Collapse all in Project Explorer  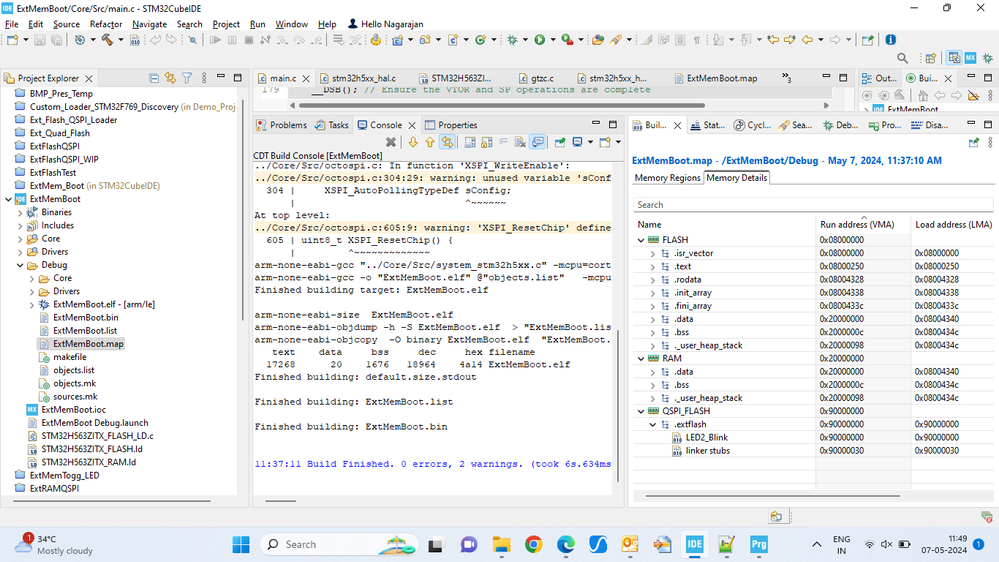[154, 78]
